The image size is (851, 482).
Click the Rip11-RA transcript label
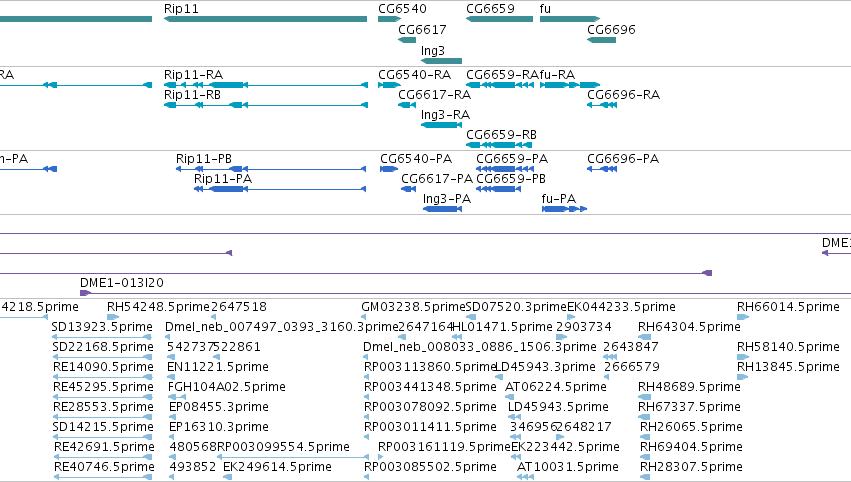[x=193, y=75]
